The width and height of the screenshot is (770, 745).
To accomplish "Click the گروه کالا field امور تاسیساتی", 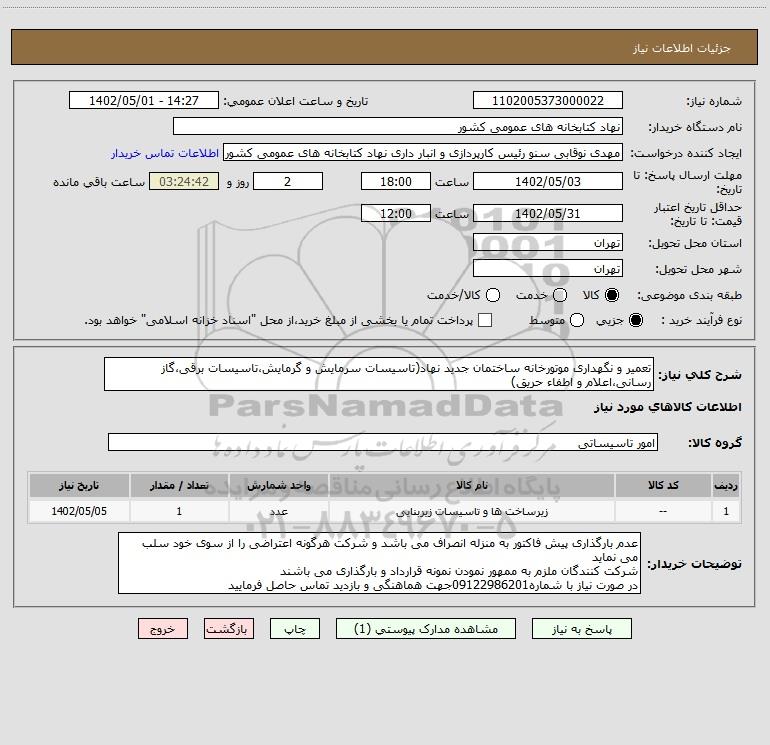I will 383,442.
